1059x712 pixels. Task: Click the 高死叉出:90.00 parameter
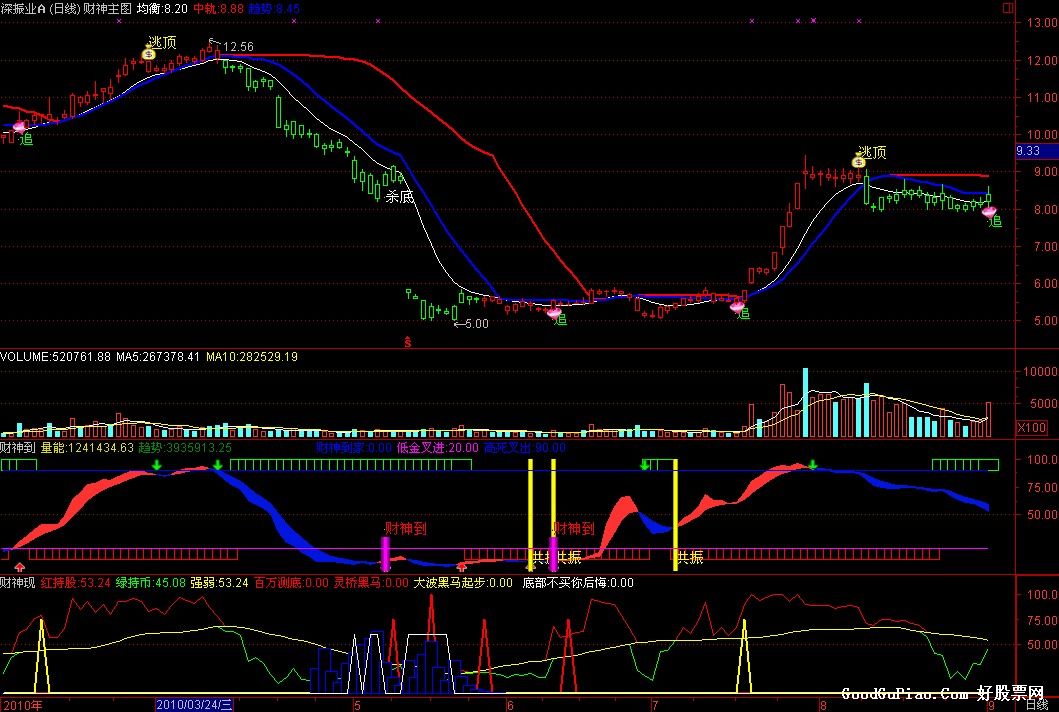(x=525, y=447)
